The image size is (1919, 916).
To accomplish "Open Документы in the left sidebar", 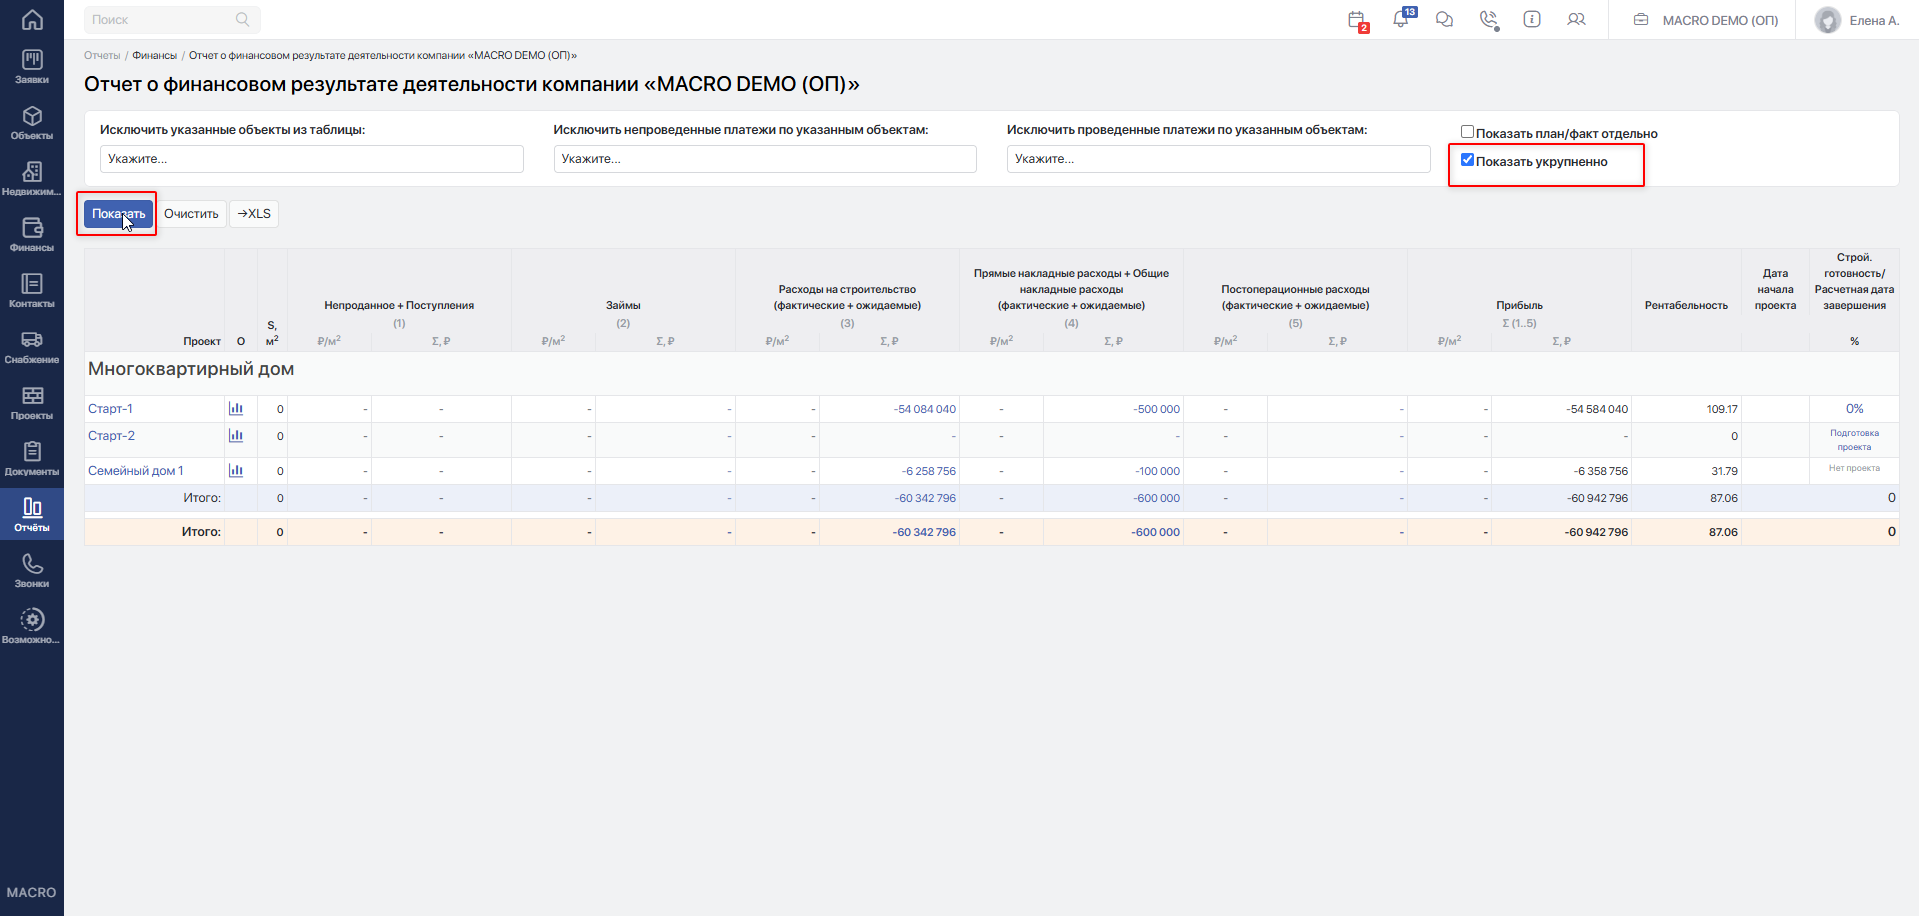I will point(32,460).
